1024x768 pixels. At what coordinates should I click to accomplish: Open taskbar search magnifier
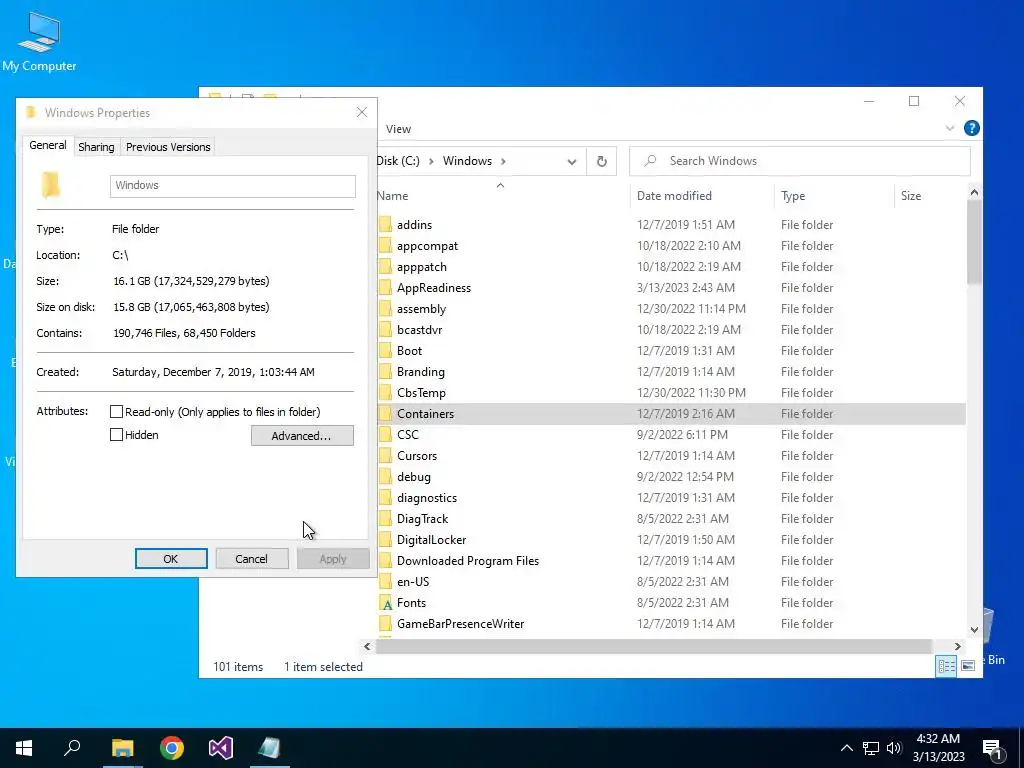[x=72, y=748]
